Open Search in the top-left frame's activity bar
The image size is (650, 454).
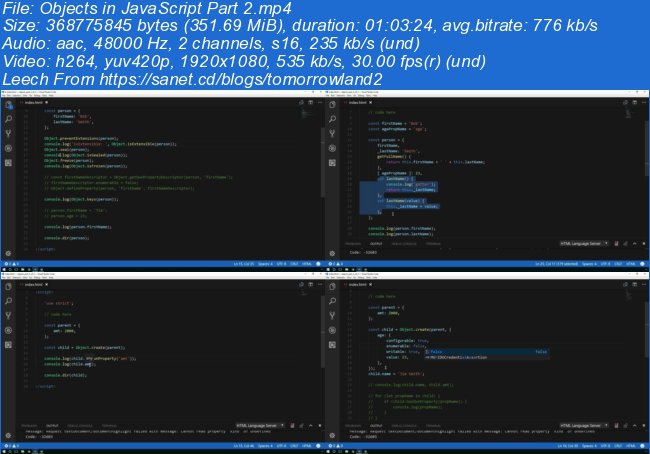(x=8, y=119)
